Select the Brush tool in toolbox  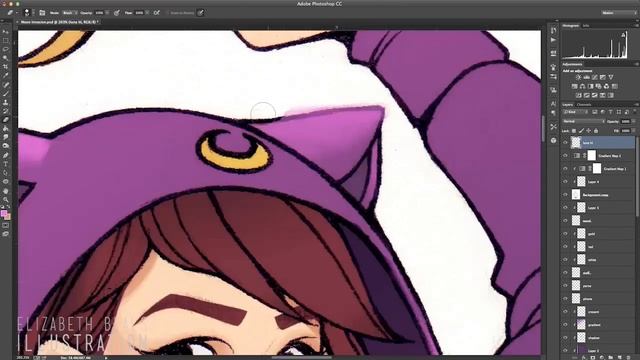pyautogui.click(x=6, y=93)
